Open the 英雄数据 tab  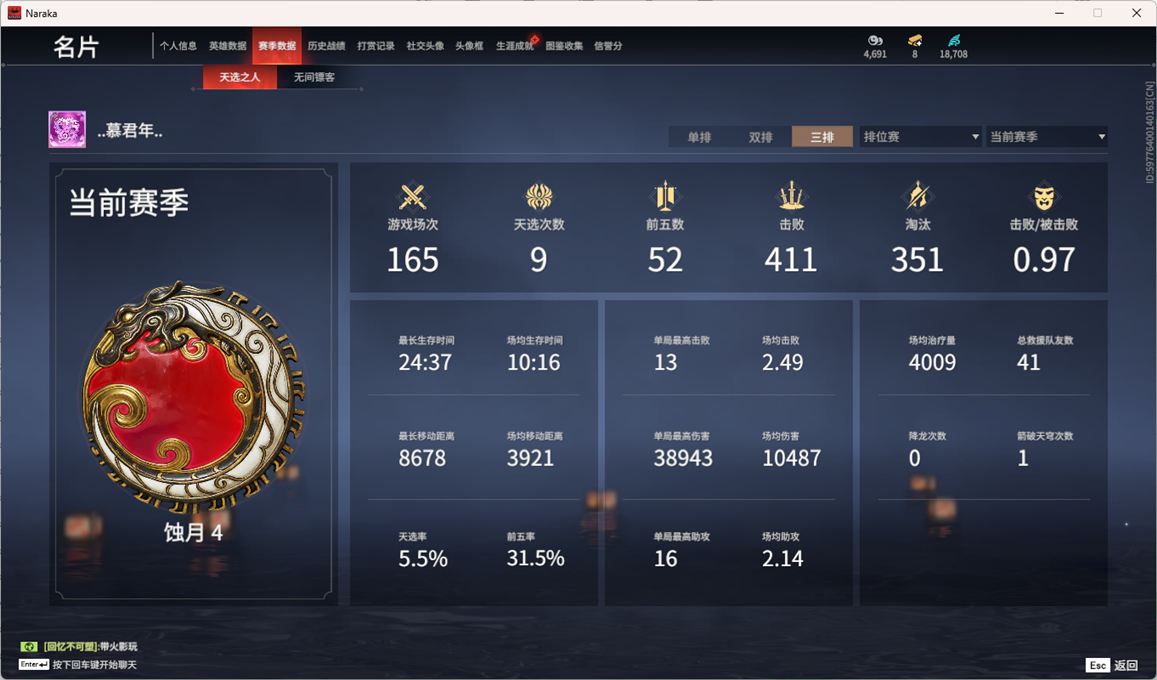coord(227,46)
